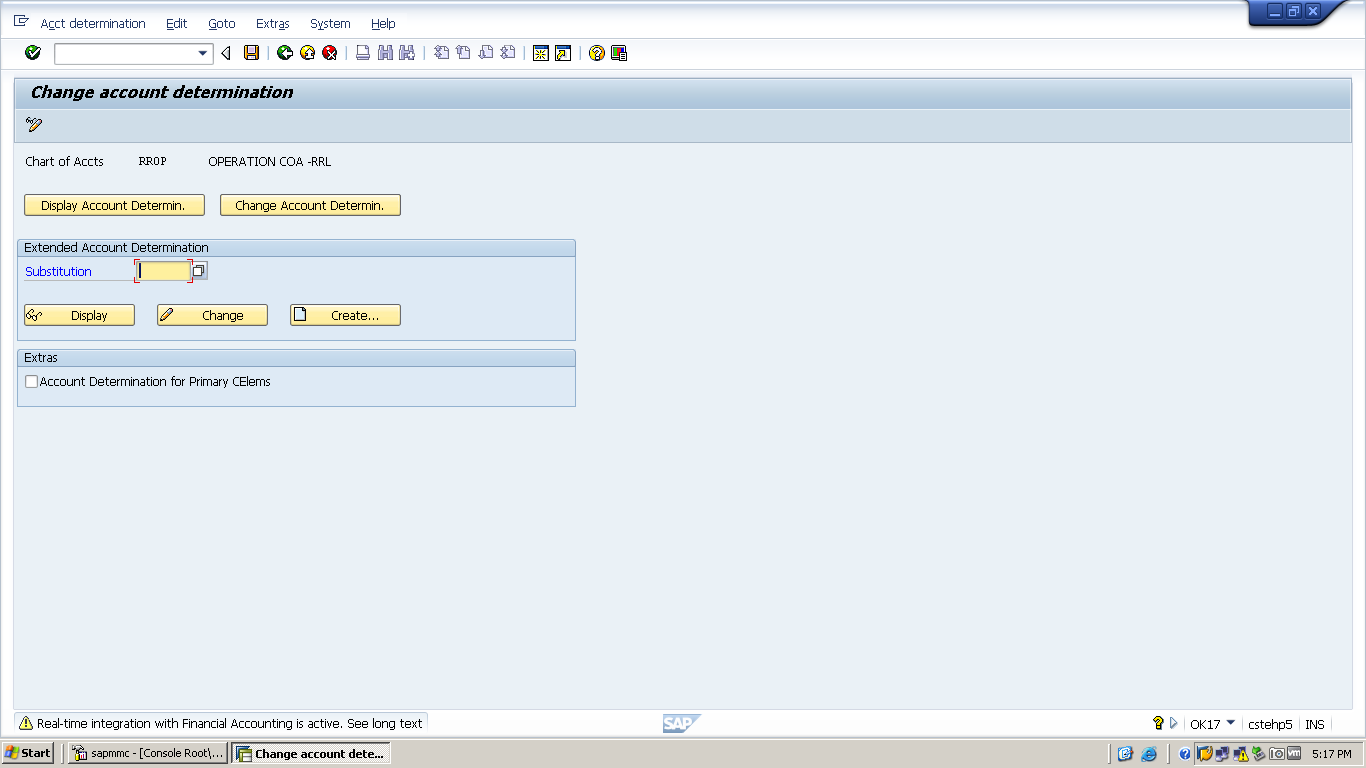The height and width of the screenshot is (768, 1366).
Task: Click the Substitution input field
Action: pos(164,271)
